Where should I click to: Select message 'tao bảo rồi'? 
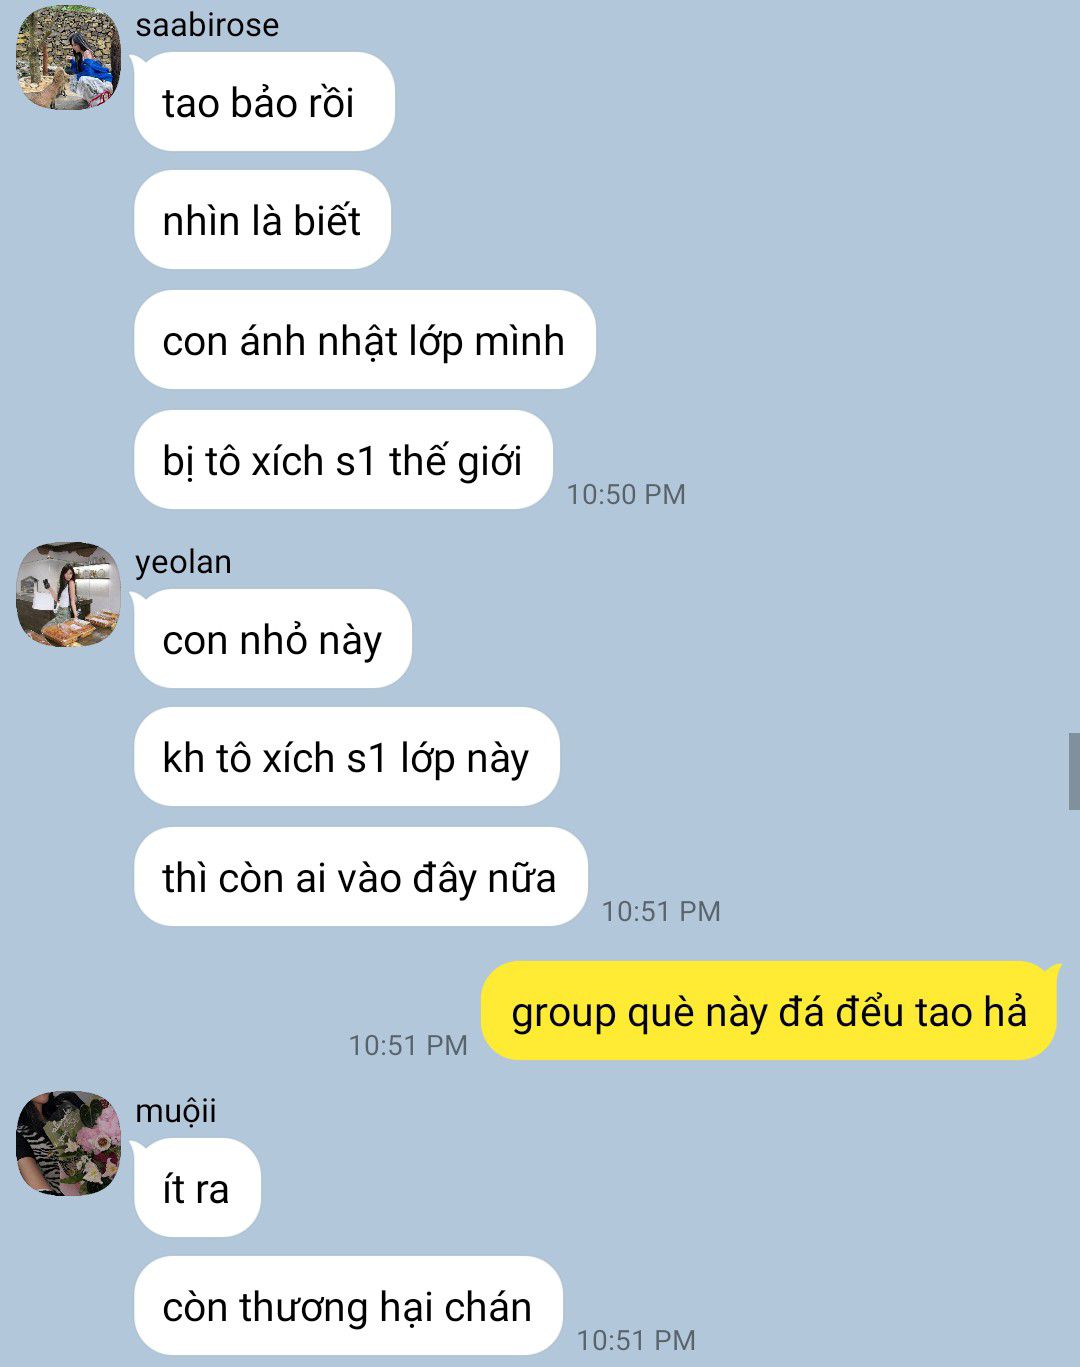(264, 102)
